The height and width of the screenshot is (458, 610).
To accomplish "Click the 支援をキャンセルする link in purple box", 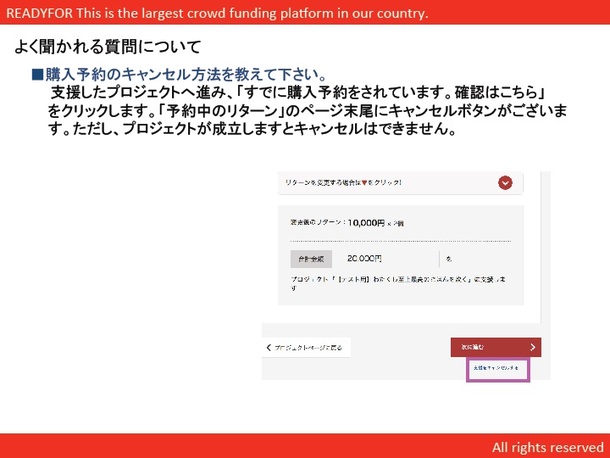I will (x=496, y=369).
